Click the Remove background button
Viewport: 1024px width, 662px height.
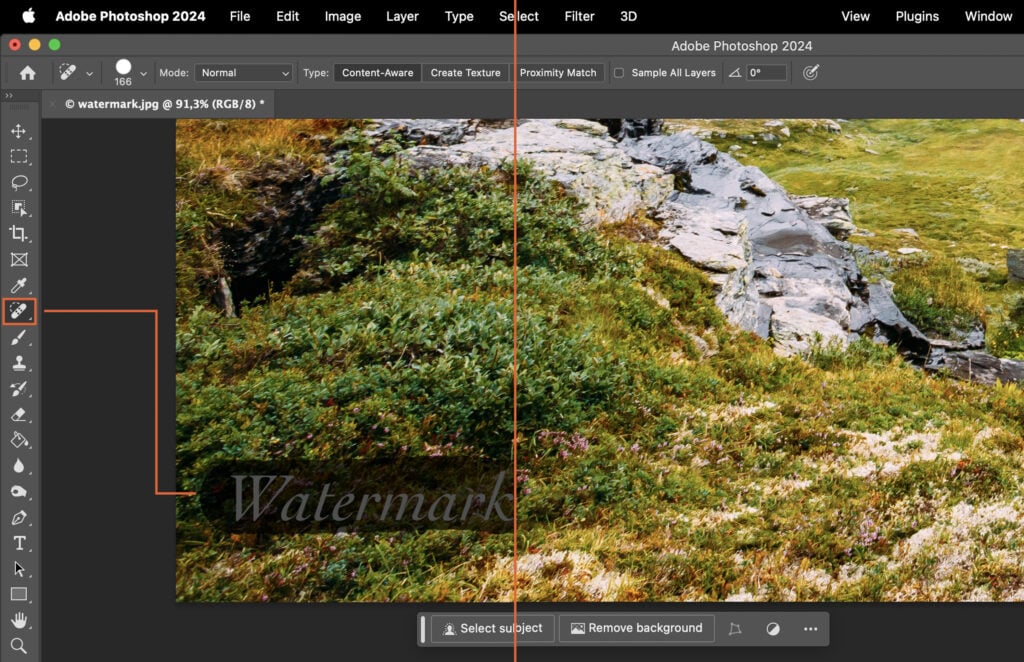[x=637, y=628]
